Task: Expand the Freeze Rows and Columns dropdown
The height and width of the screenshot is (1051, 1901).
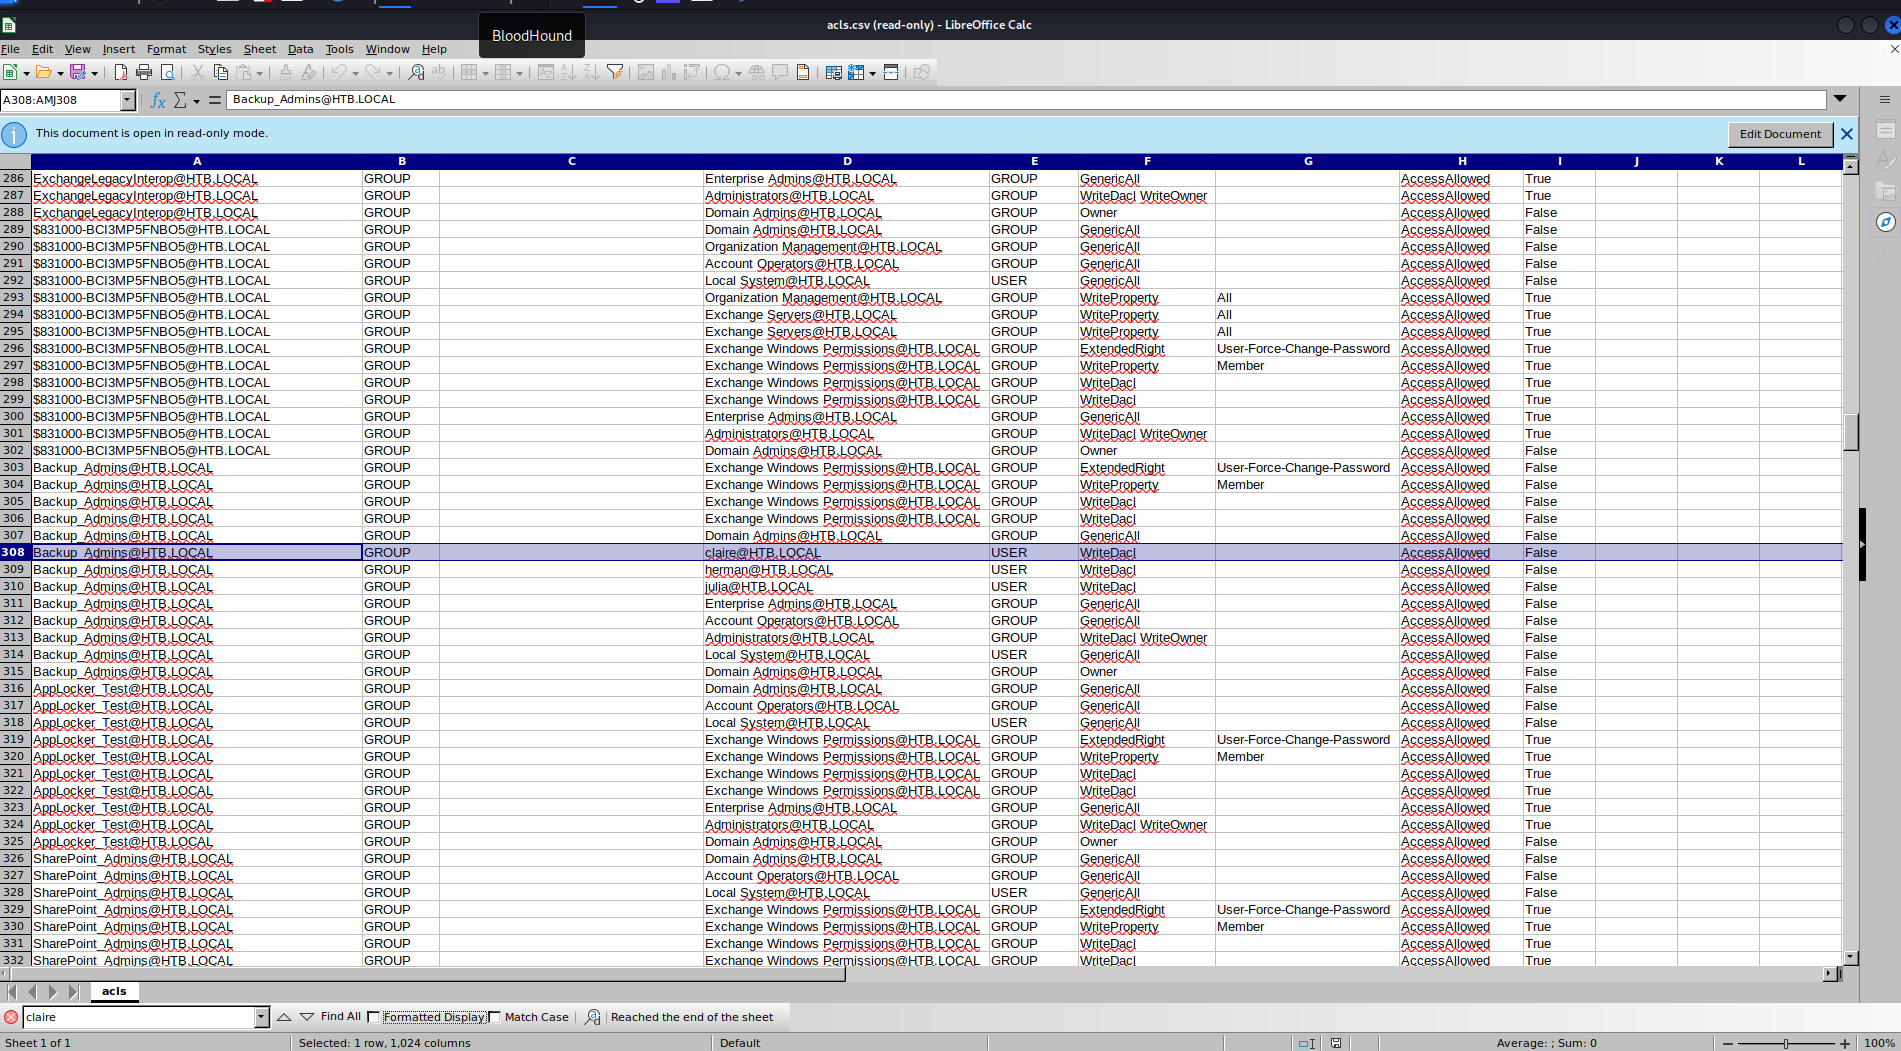Action: pyautogui.click(x=873, y=73)
